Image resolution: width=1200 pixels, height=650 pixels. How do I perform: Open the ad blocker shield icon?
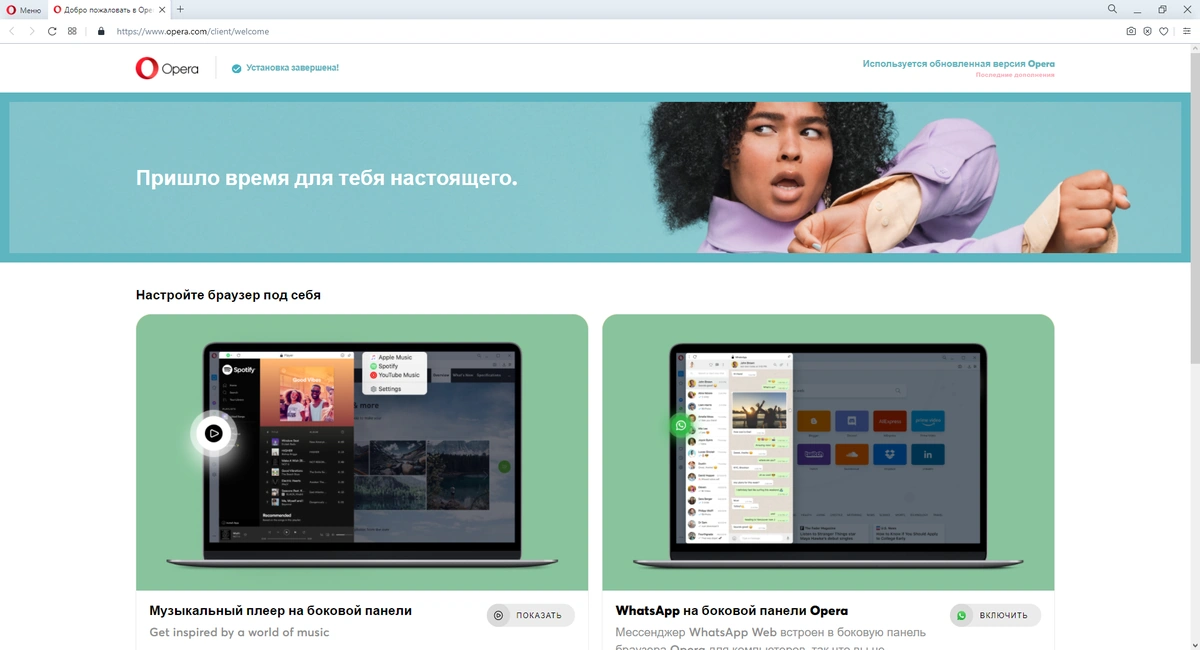pyautogui.click(x=1147, y=31)
